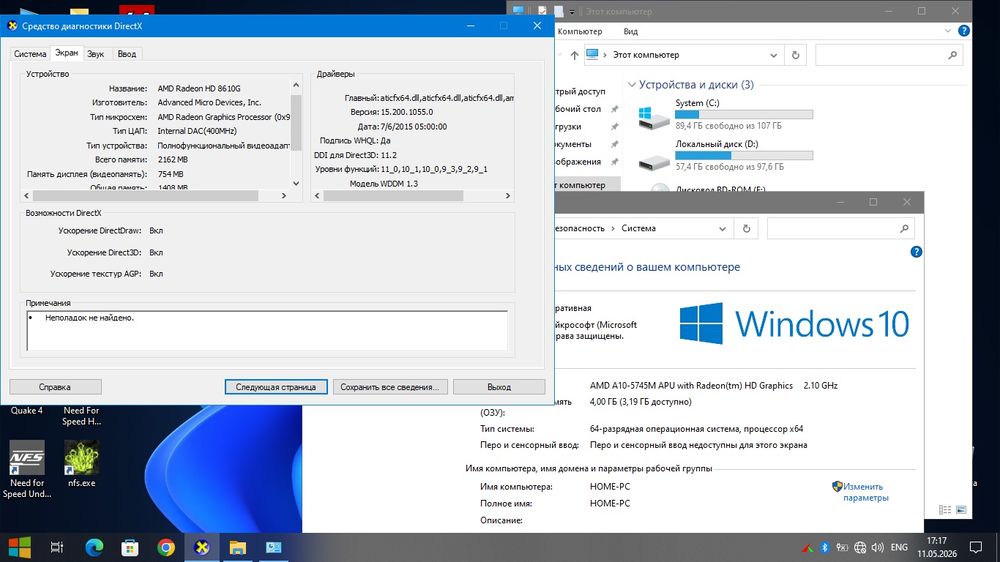This screenshot has width=1000, height=562.
Task: Open Task View on the taskbar
Action: (x=57, y=547)
